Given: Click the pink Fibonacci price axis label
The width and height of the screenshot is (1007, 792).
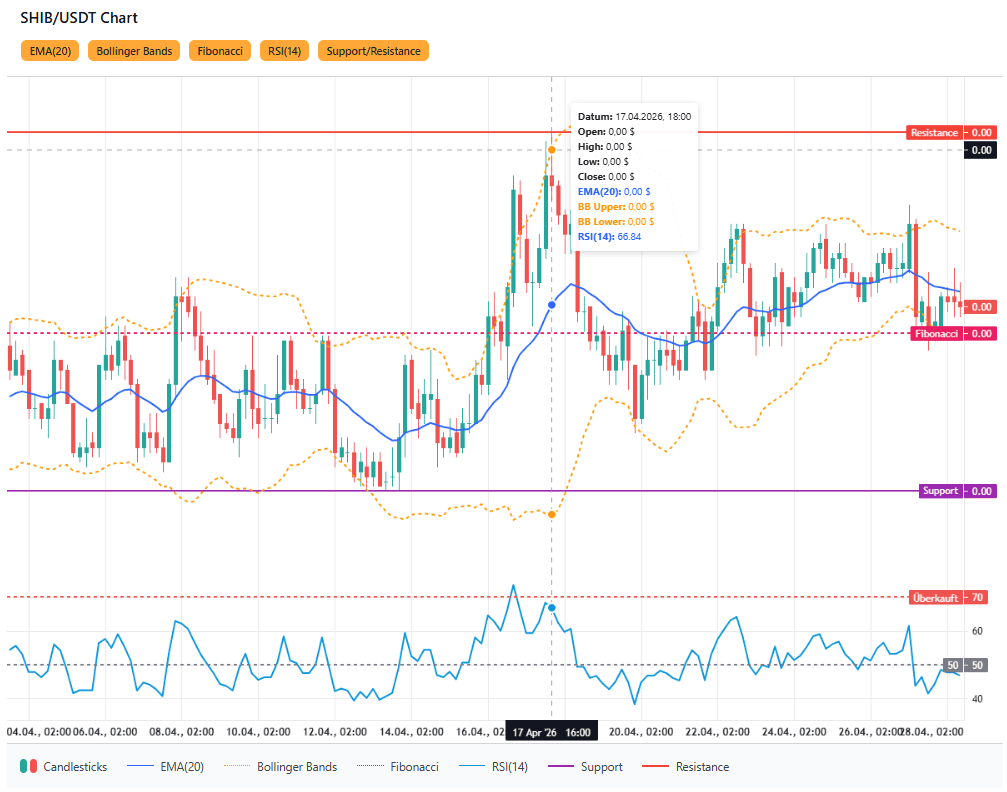Looking at the screenshot, I should coord(937,333).
